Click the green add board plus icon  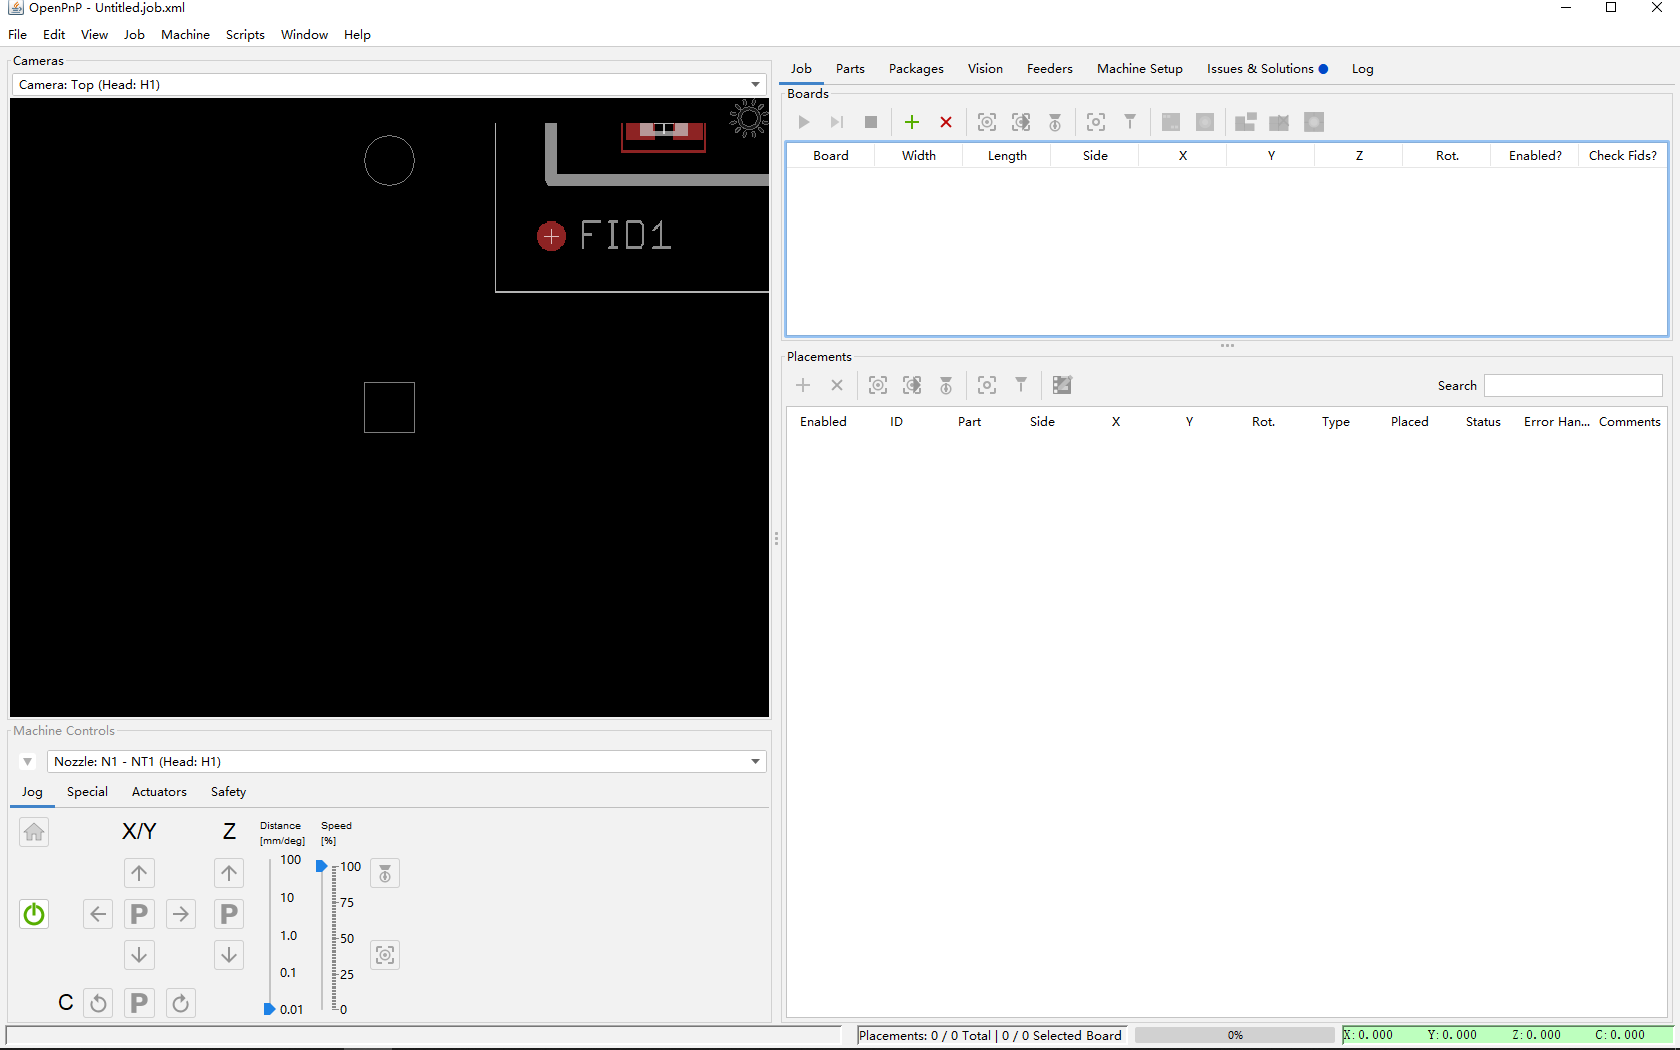click(911, 122)
